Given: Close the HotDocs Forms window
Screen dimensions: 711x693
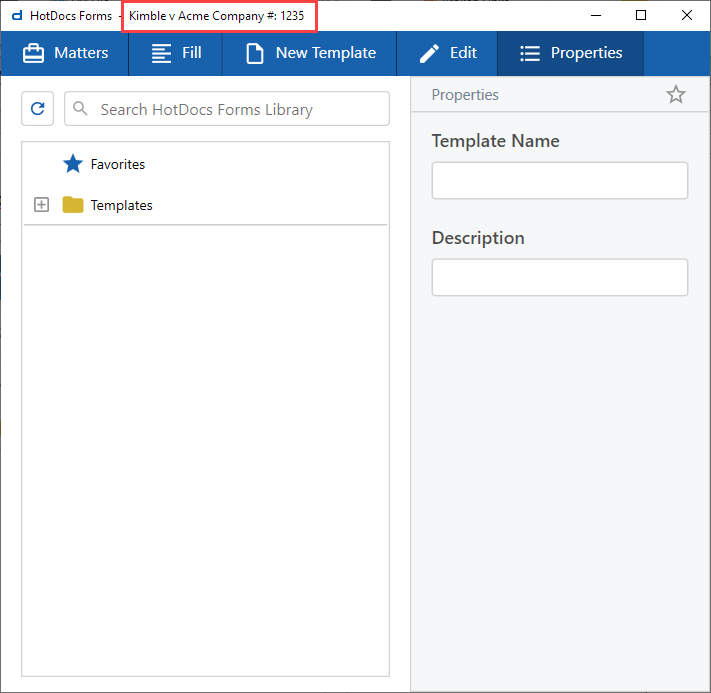Looking at the screenshot, I should 687,15.
